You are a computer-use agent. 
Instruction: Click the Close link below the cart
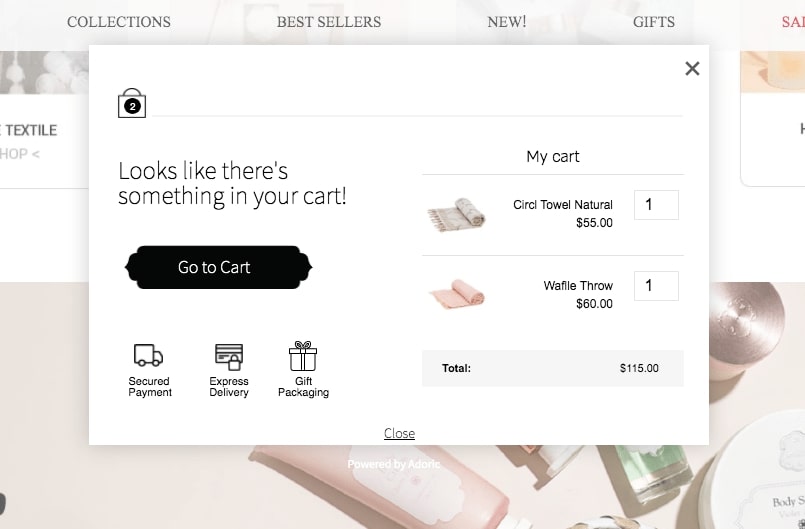click(399, 433)
